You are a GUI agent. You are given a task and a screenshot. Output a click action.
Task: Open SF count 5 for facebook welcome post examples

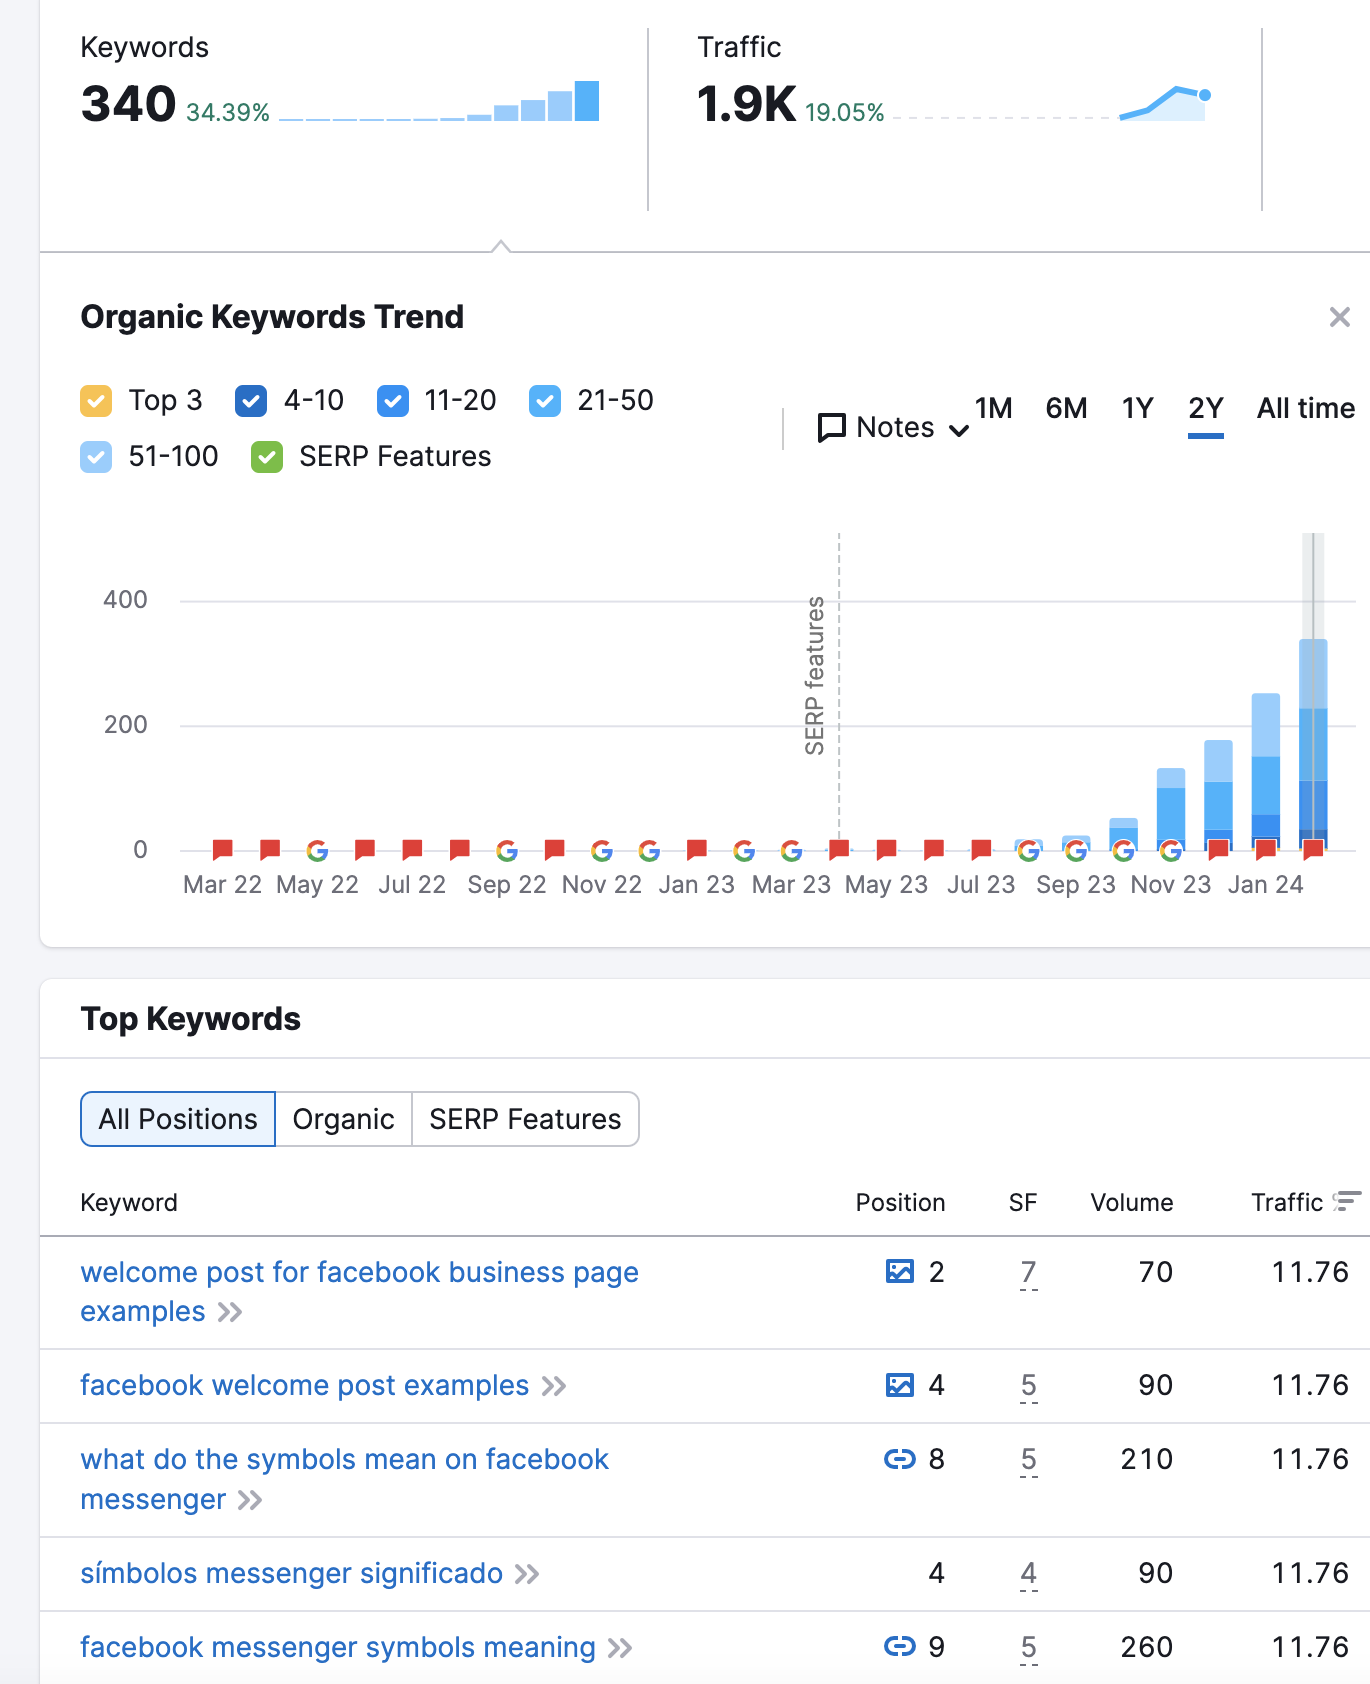1028,1386
